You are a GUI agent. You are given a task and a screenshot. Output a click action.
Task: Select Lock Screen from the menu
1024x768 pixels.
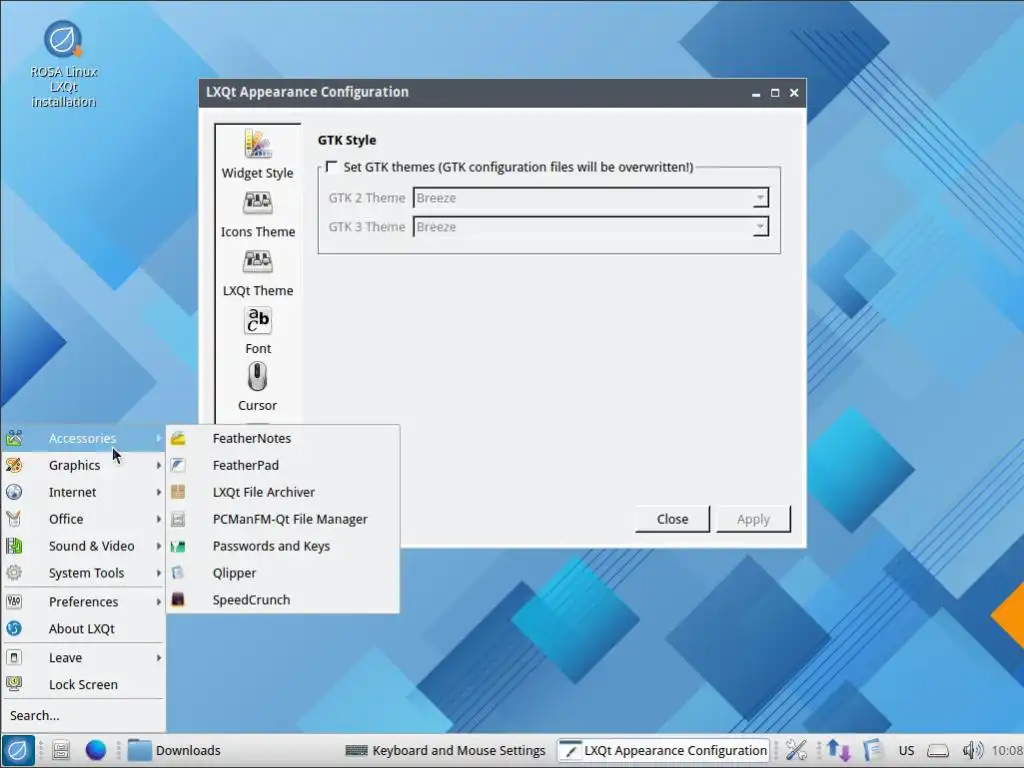[x=83, y=684]
